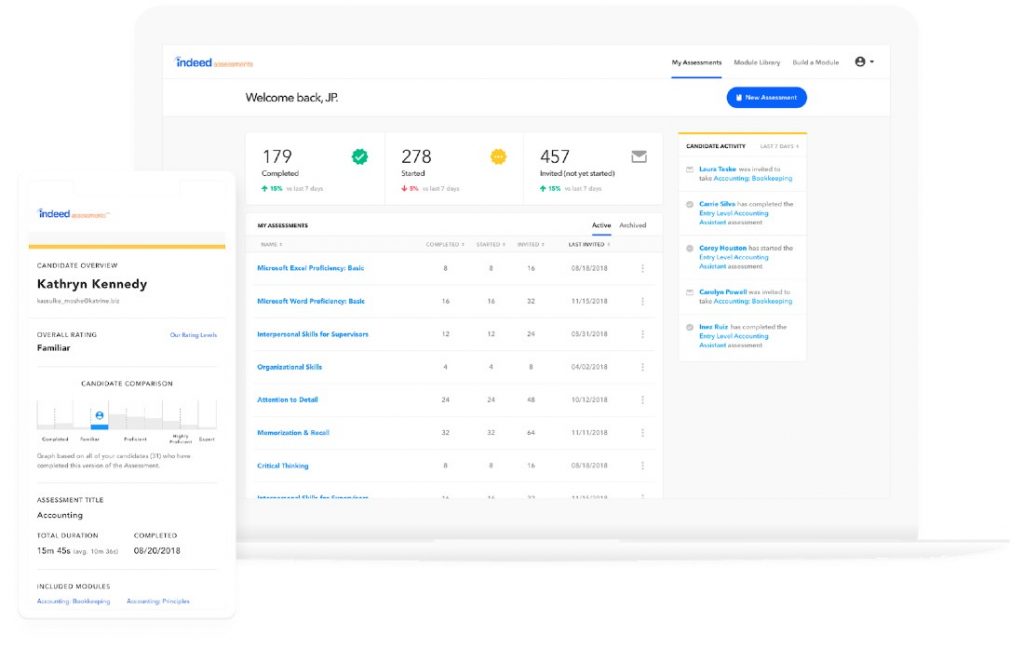
Task: Open Organizational Skills assessment
Action: click(x=289, y=367)
